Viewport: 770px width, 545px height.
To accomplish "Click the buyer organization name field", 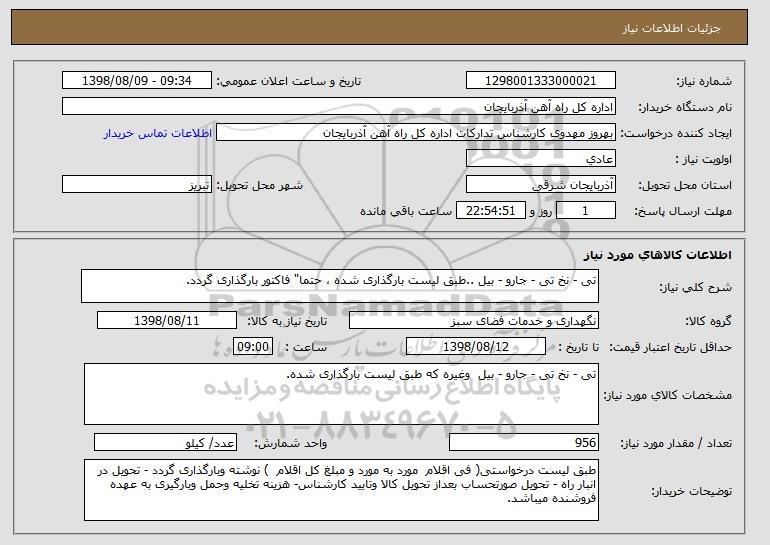I will tap(339, 107).
